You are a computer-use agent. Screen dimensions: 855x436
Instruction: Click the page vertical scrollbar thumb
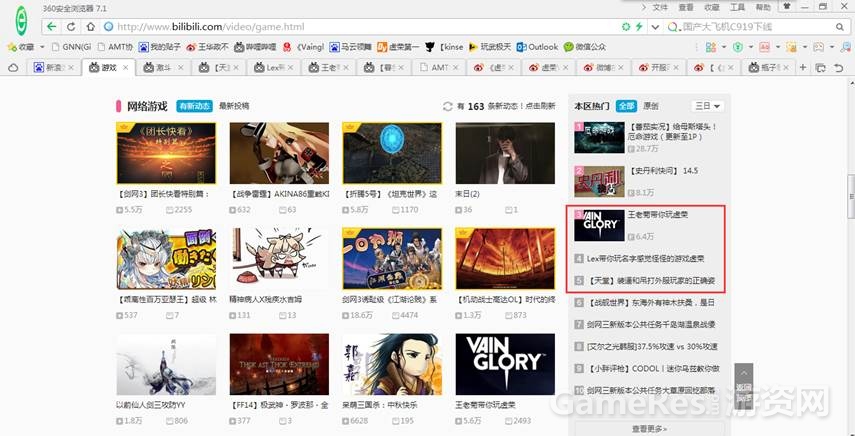tap(851, 197)
